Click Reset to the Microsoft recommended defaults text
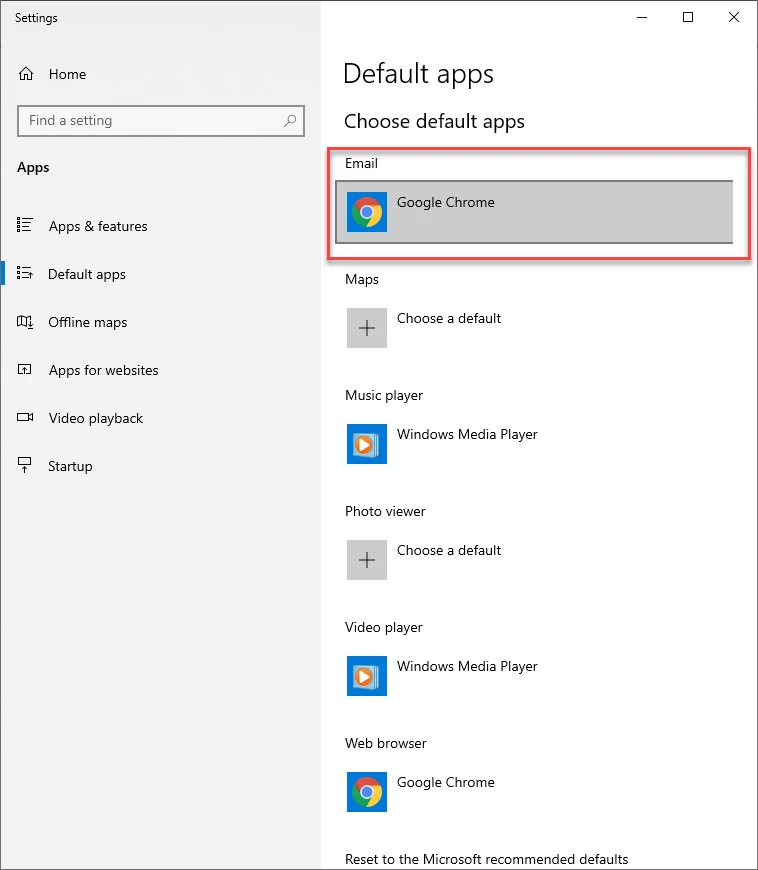The image size is (758, 870). coord(487,859)
